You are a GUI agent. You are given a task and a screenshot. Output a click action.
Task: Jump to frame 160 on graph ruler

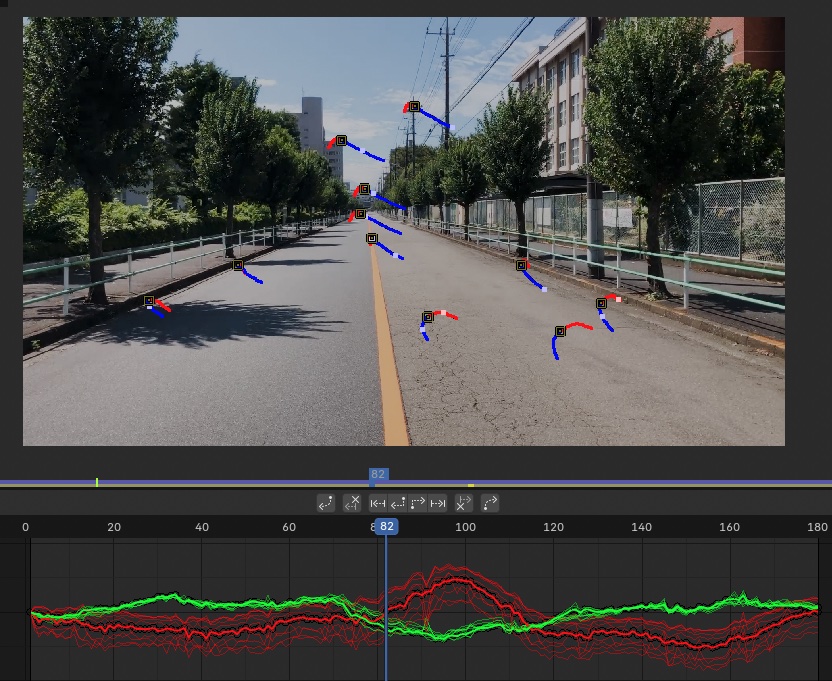[x=729, y=527]
